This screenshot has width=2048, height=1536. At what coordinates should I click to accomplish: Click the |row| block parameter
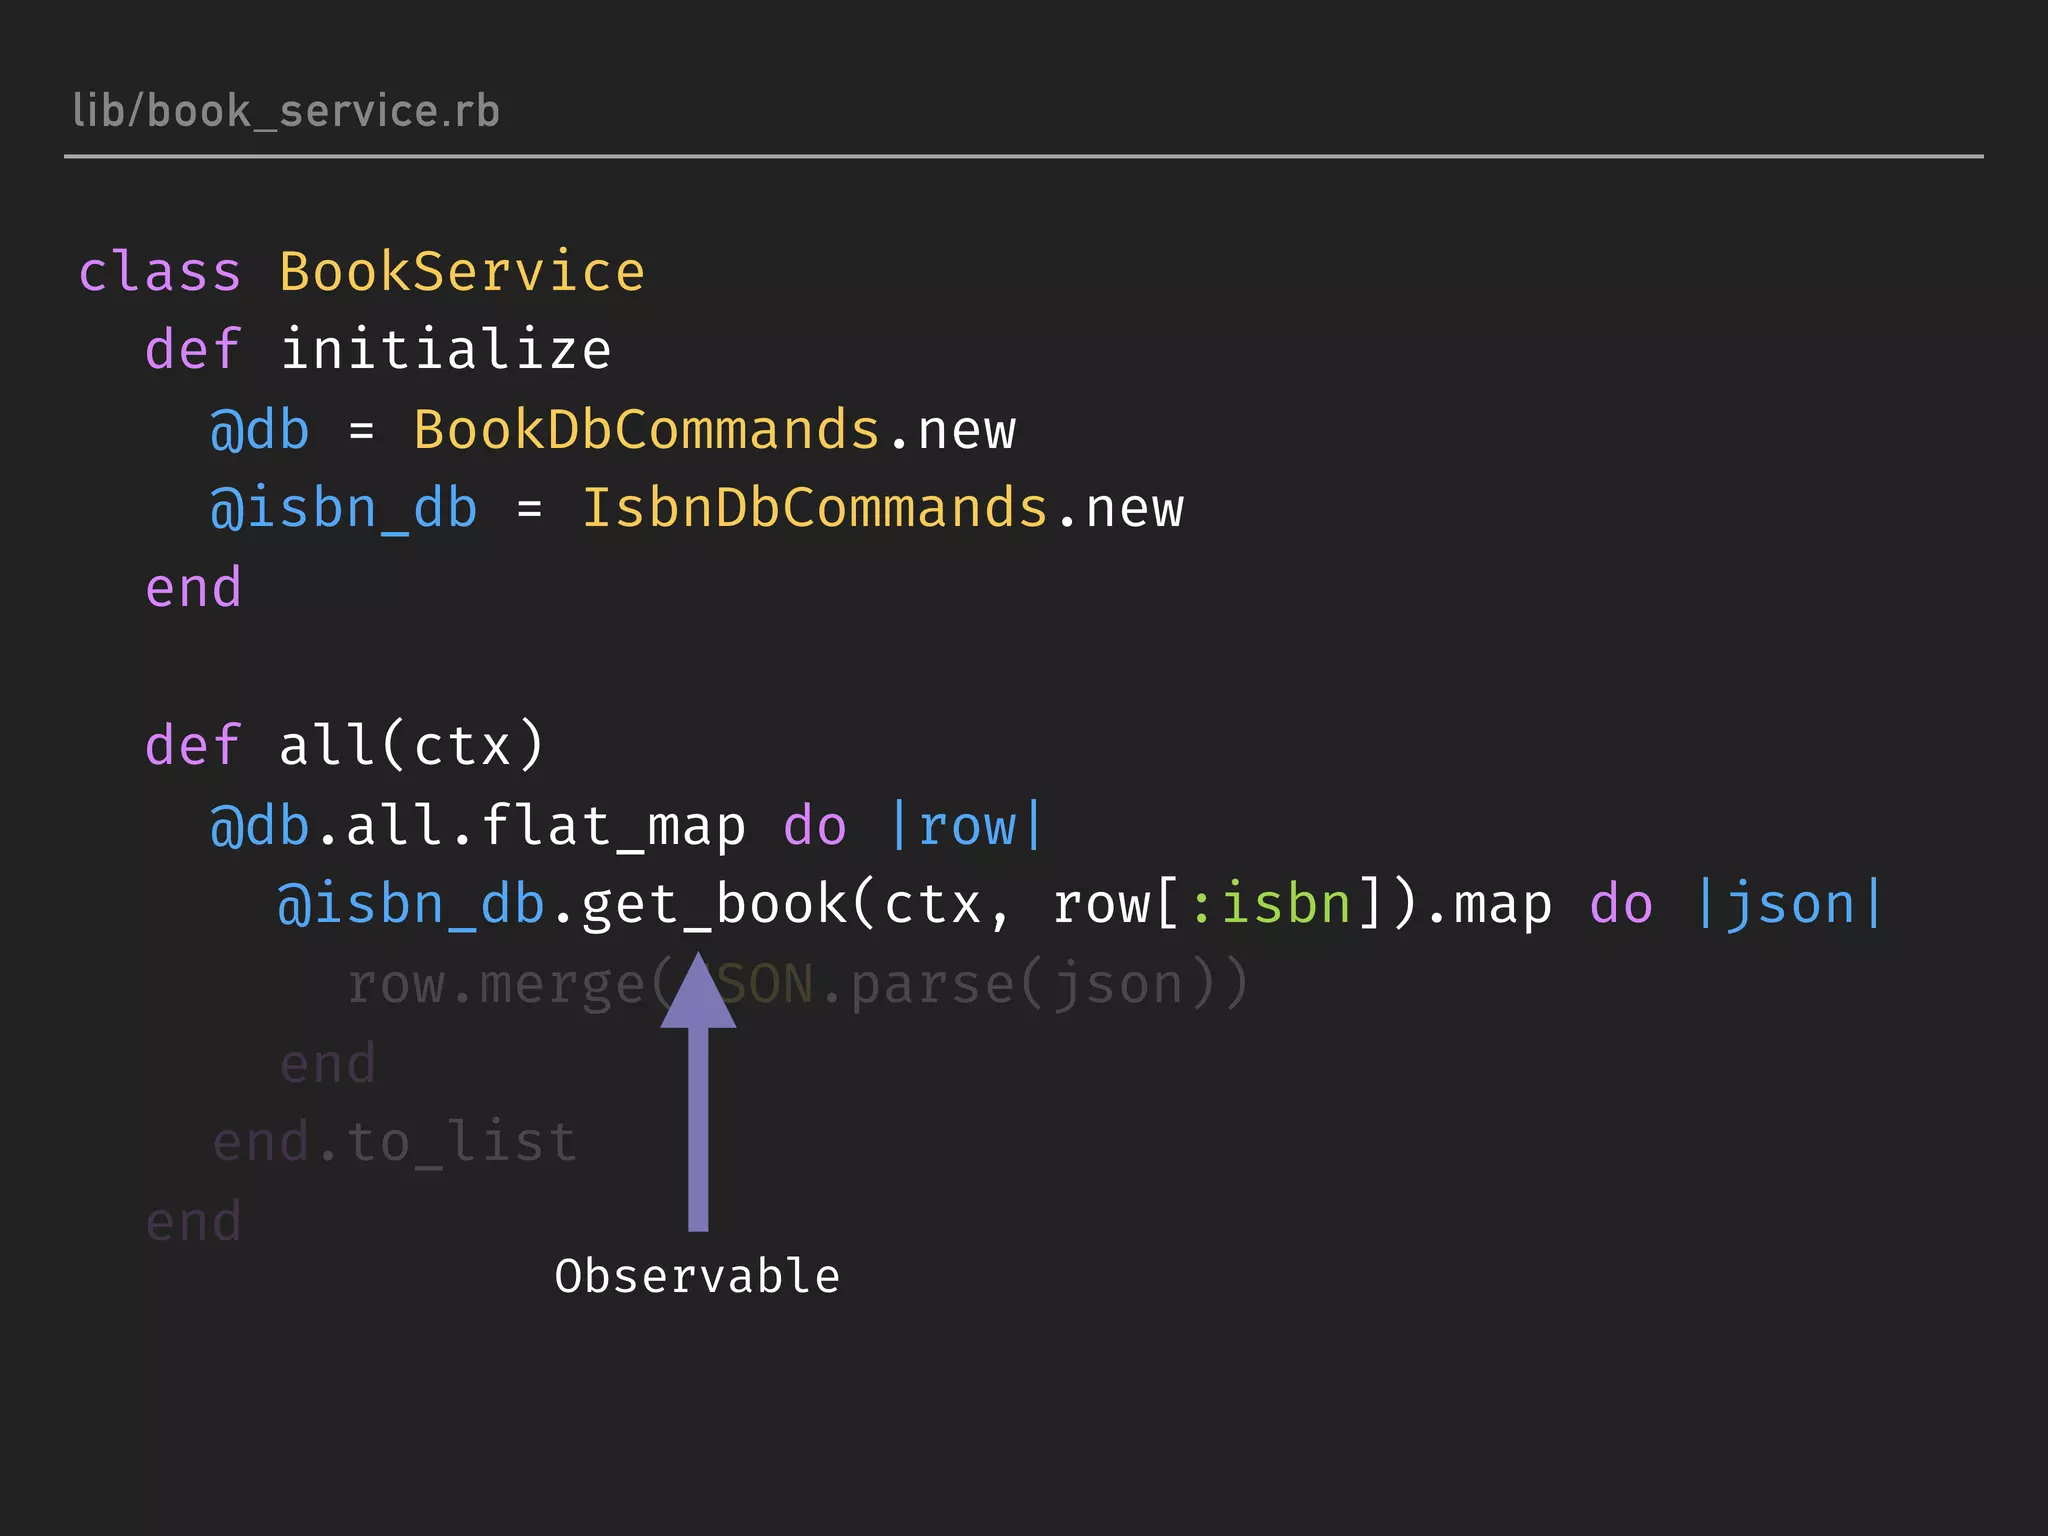(x=966, y=827)
